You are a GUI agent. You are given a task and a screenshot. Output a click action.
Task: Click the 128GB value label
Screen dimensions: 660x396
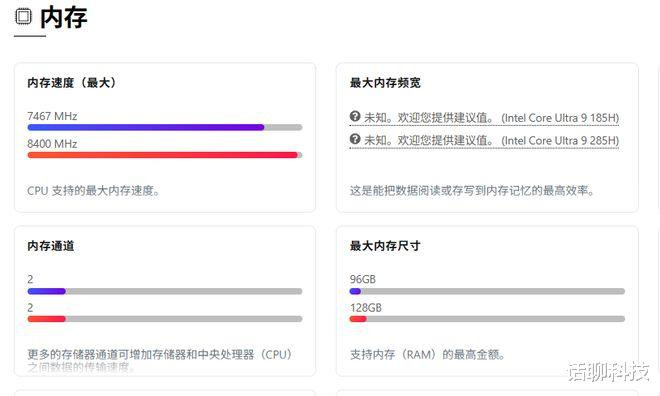(365, 308)
